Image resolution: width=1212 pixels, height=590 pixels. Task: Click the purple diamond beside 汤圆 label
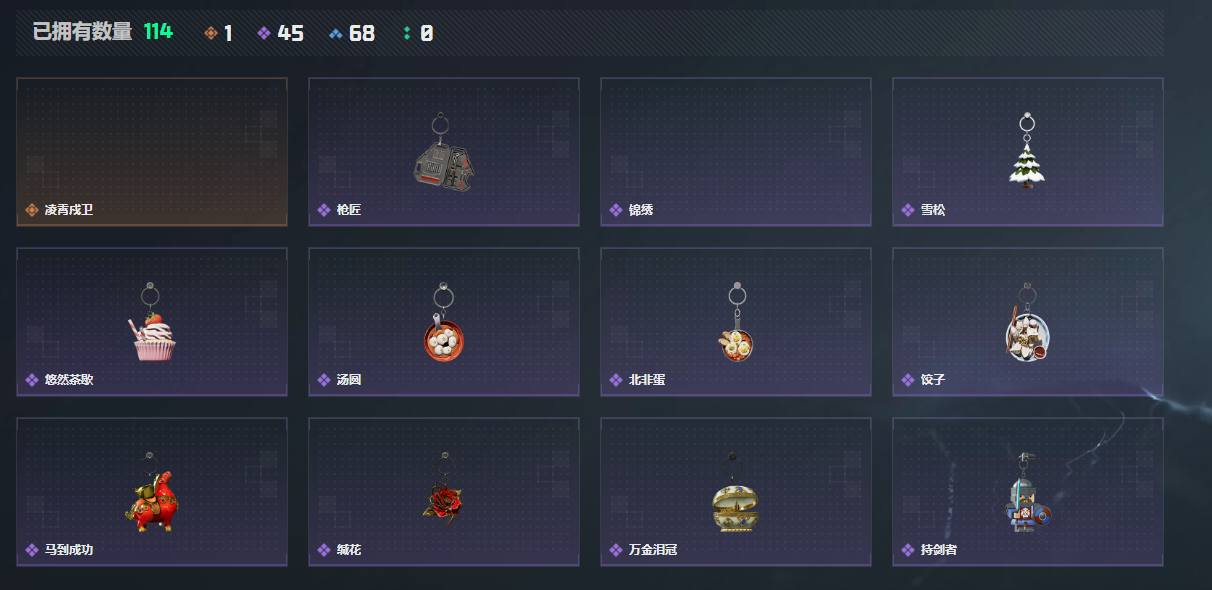click(324, 380)
